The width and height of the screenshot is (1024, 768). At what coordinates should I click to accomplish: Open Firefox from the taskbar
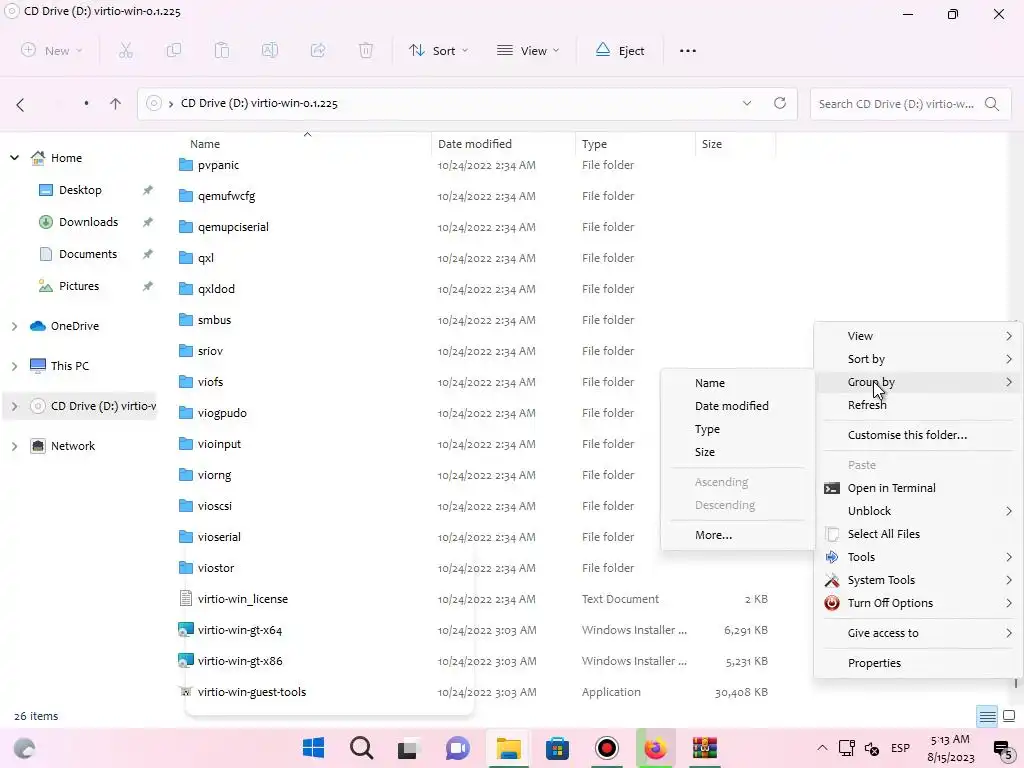[x=656, y=748]
